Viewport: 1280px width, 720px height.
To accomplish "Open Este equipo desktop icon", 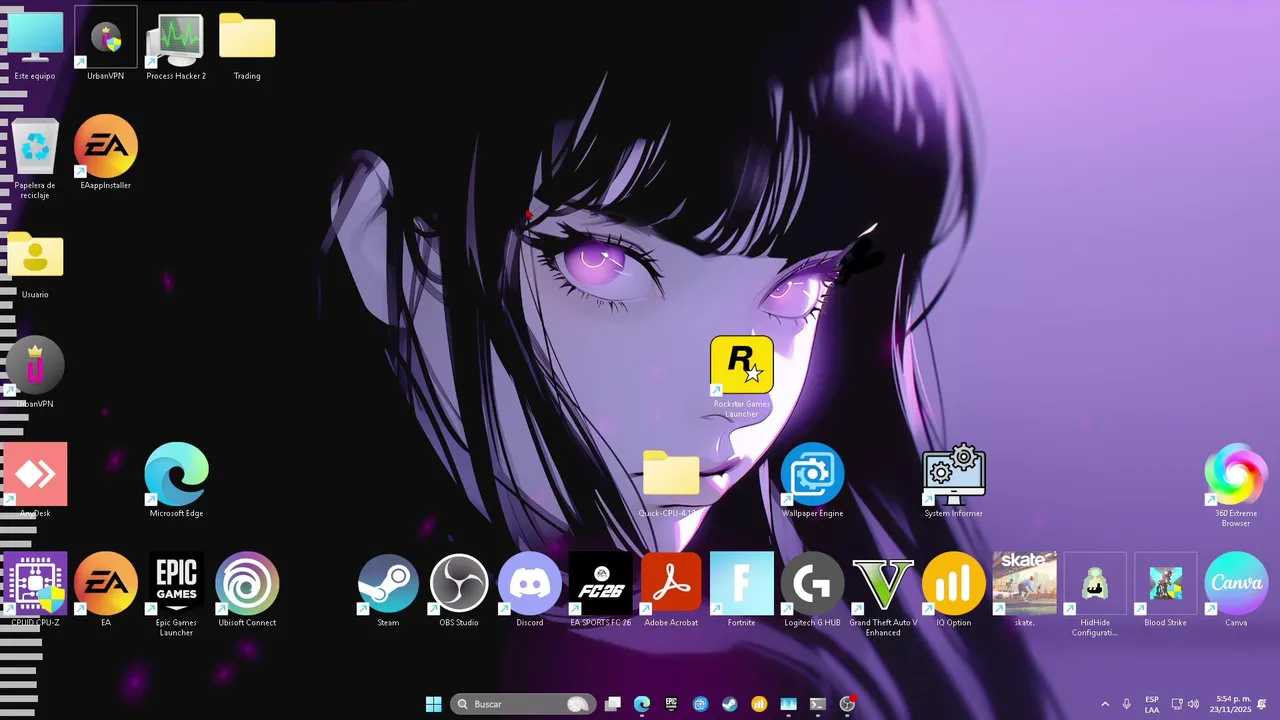I will pos(35,45).
